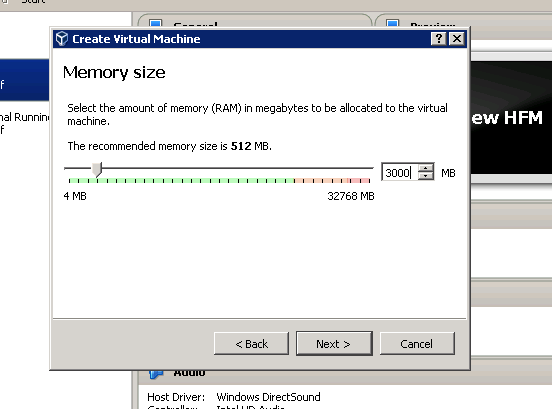This screenshot has height=409, width=552.
Task: Click the Next > button
Action: tap(334, 344)
